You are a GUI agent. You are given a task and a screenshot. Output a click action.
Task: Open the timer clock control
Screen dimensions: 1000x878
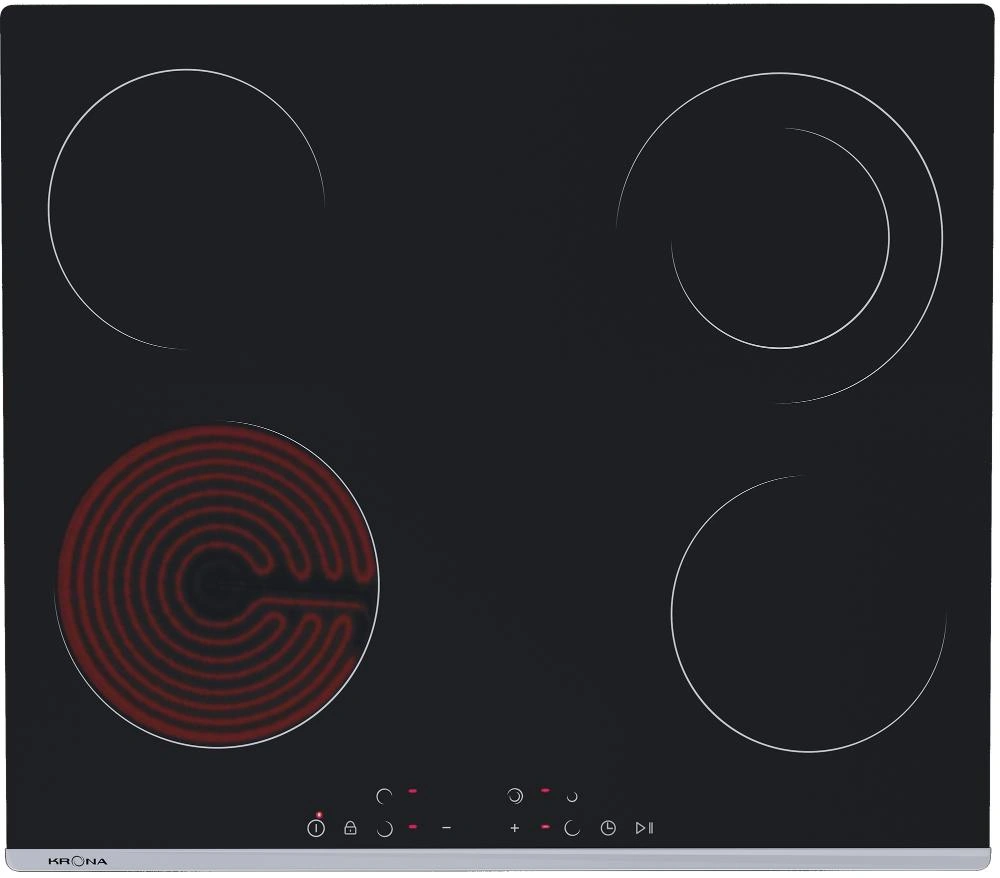tap(608, 828)
